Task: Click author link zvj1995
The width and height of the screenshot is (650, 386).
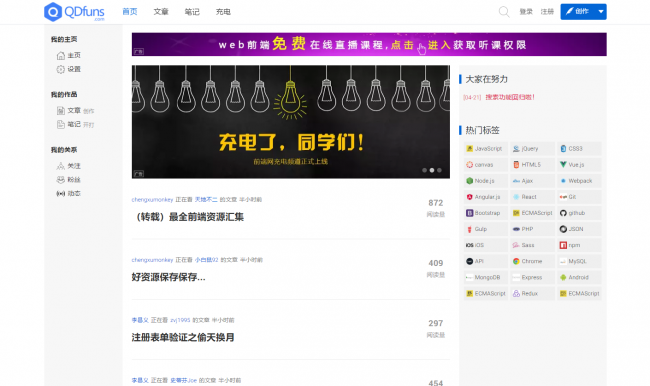Action: (x=180, y=320)
